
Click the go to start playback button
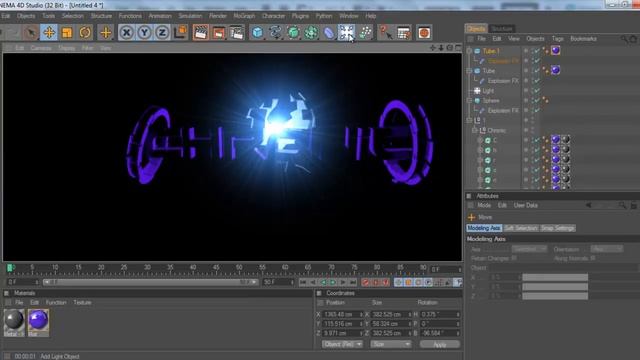[x=302, y=282]
